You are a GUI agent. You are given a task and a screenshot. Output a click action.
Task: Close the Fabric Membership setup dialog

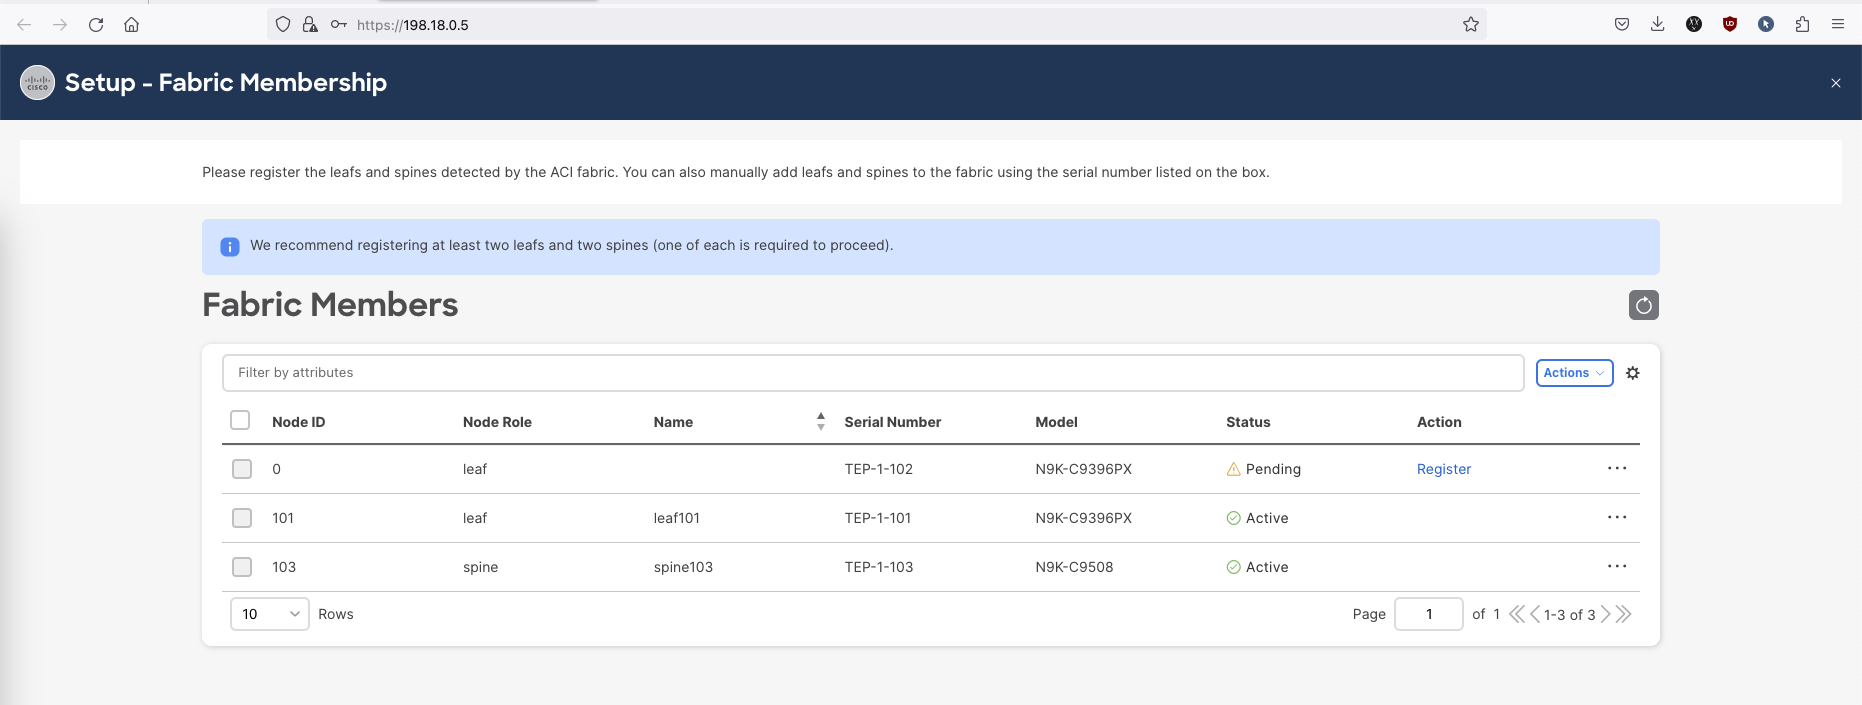1835,83
